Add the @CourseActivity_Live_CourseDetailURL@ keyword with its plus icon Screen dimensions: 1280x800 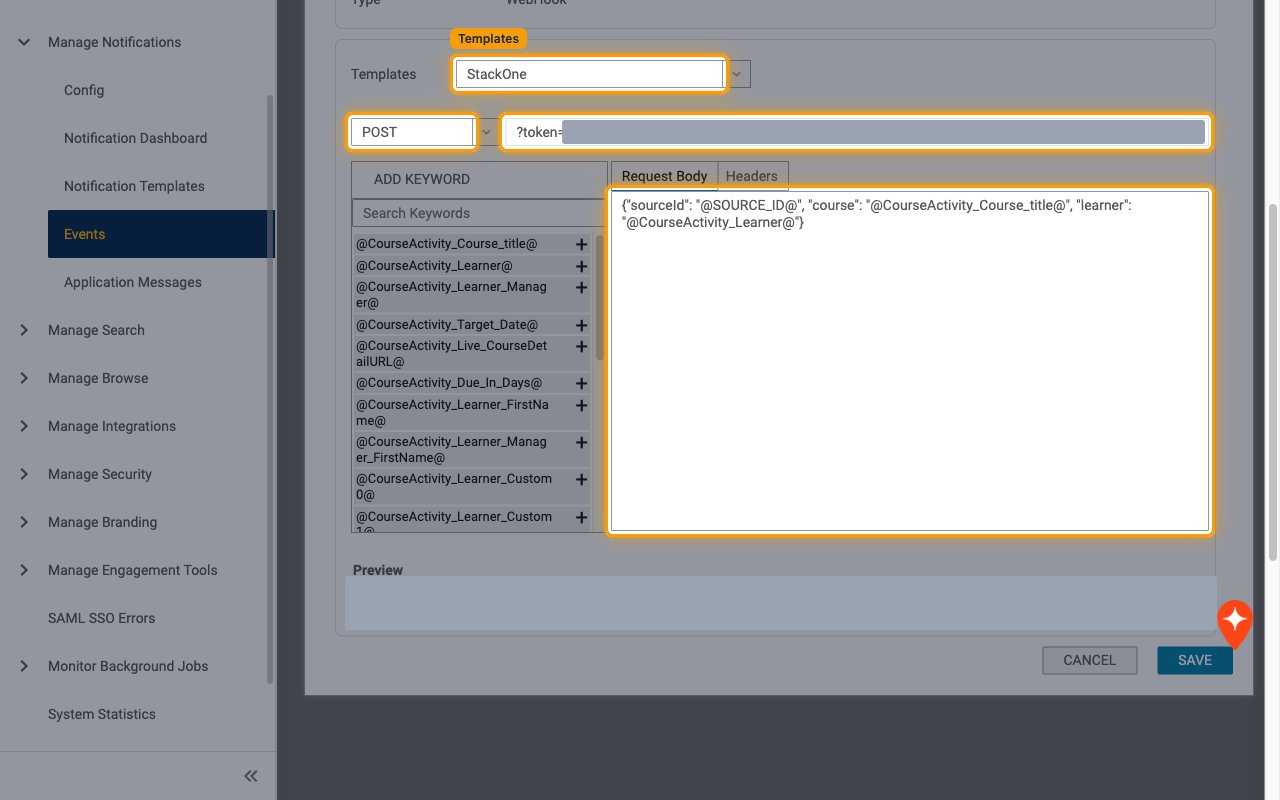581,347
